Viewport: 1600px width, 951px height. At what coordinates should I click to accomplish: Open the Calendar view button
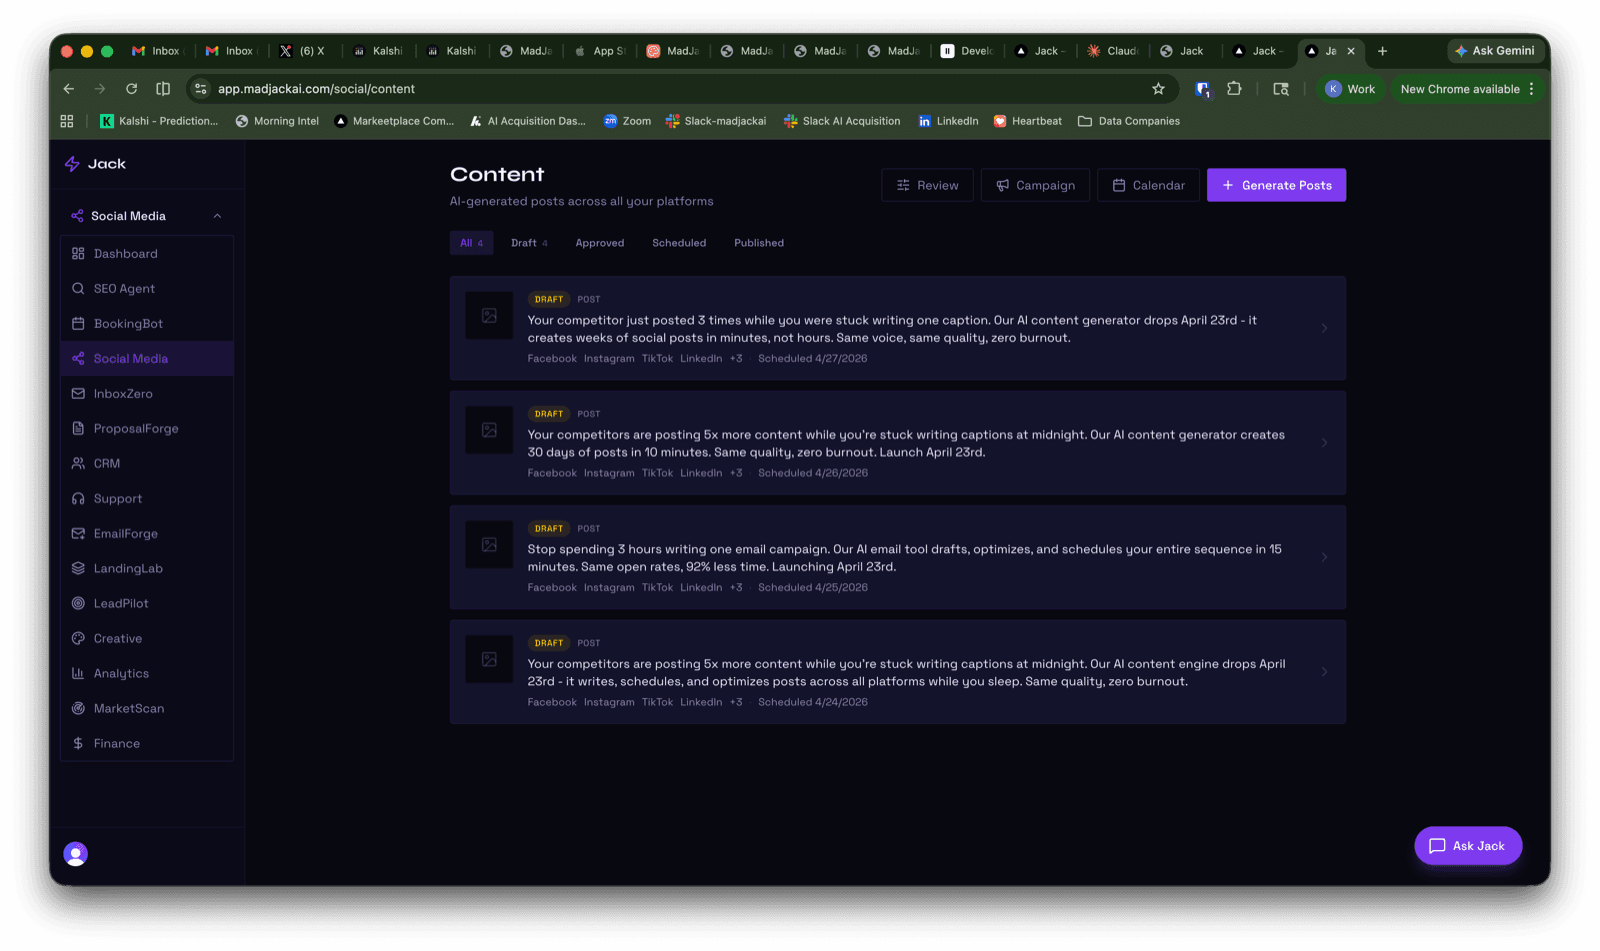[x=1148, y=185]
